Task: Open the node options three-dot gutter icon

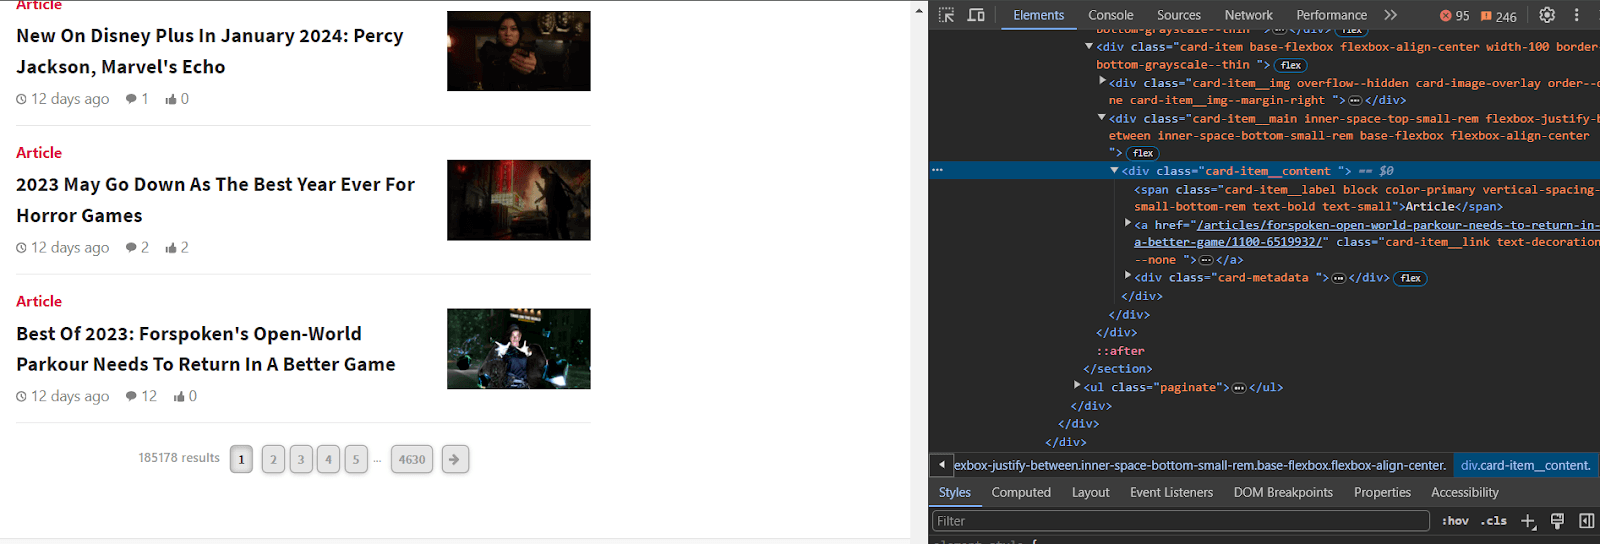Action: (937, 171)
